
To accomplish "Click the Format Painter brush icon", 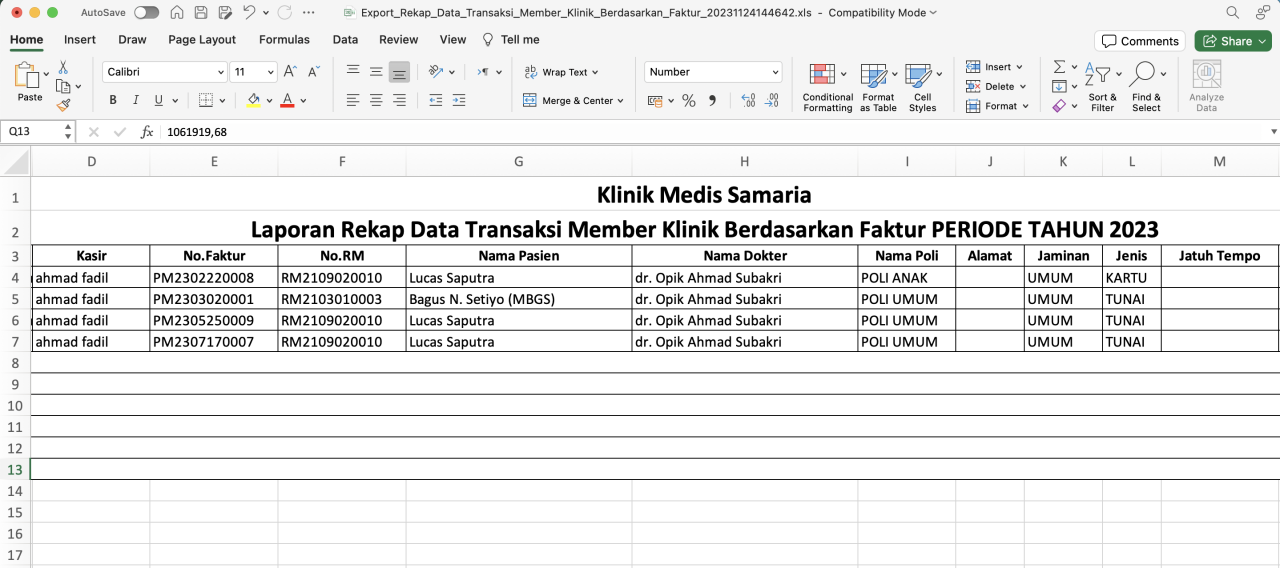I will tap(63, 105).
